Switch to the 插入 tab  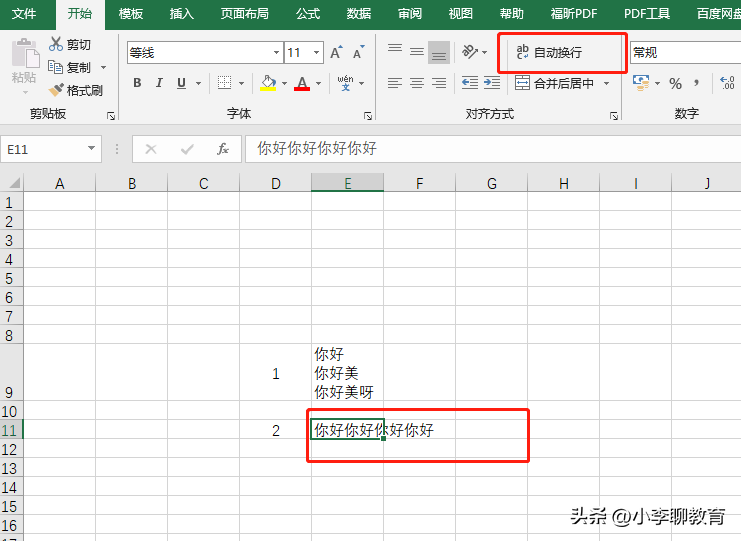point(181,14)
